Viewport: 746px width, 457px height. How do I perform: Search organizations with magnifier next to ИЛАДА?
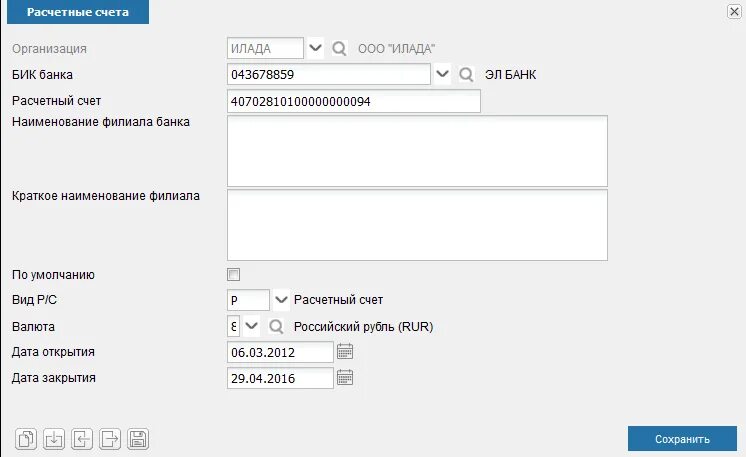coord(339,49)
